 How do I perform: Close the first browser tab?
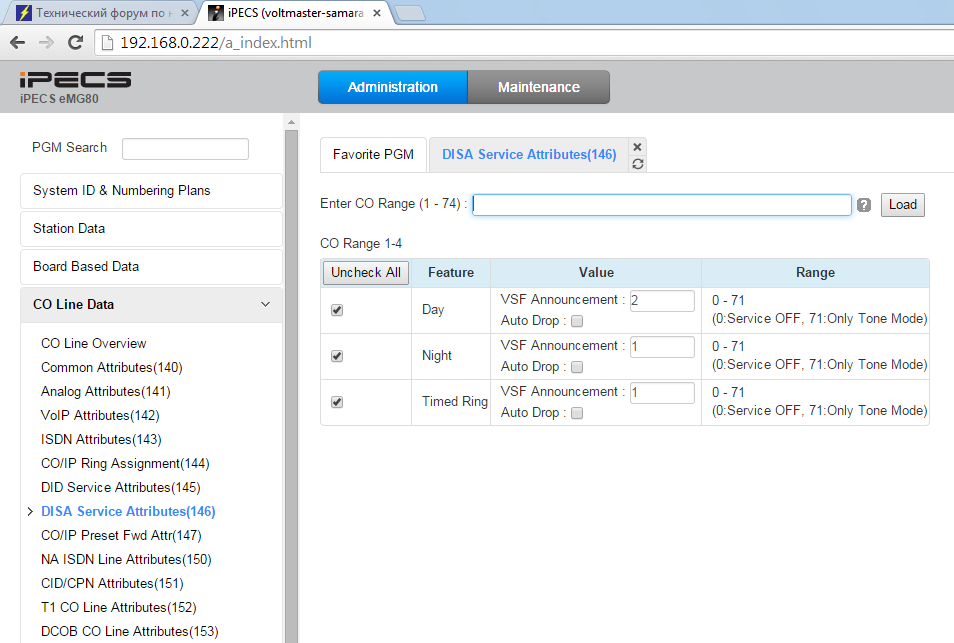[x=184, y=13]
